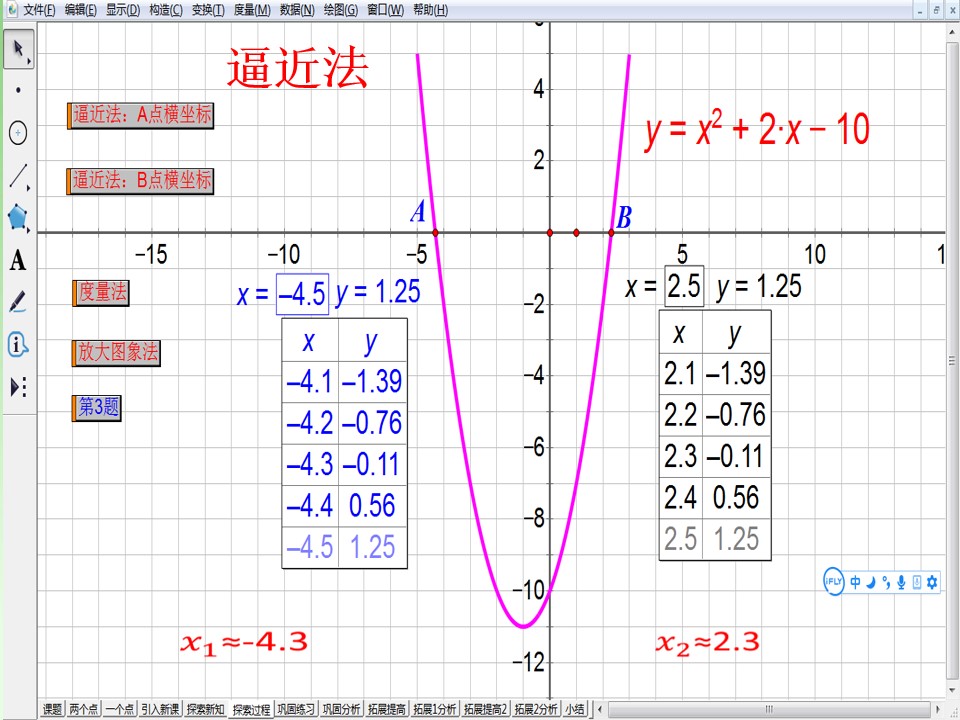Open the 变换(T) menu

click(208, 10)
